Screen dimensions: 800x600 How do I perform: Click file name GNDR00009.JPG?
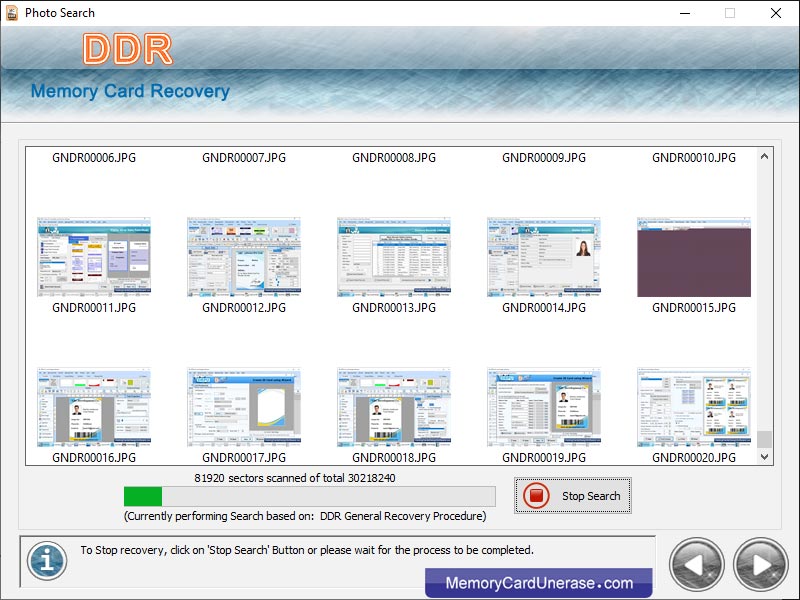pyautogui.click(x=544, y=158)
